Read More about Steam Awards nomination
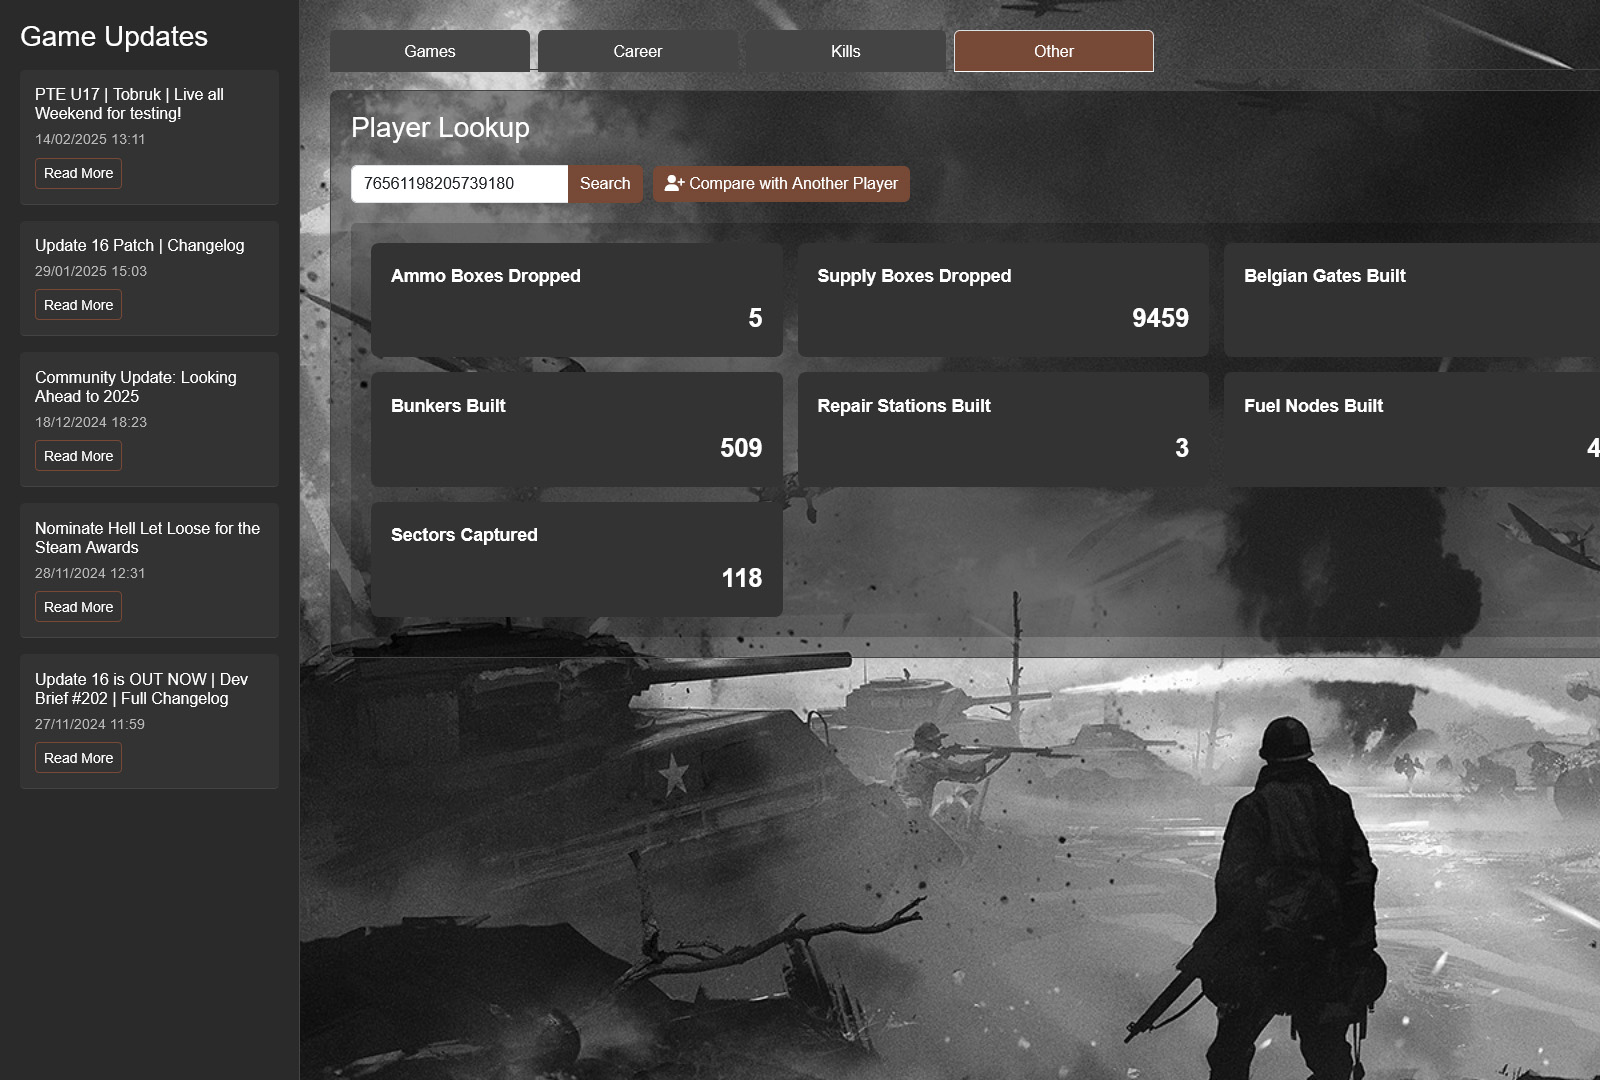 point(78,607)
